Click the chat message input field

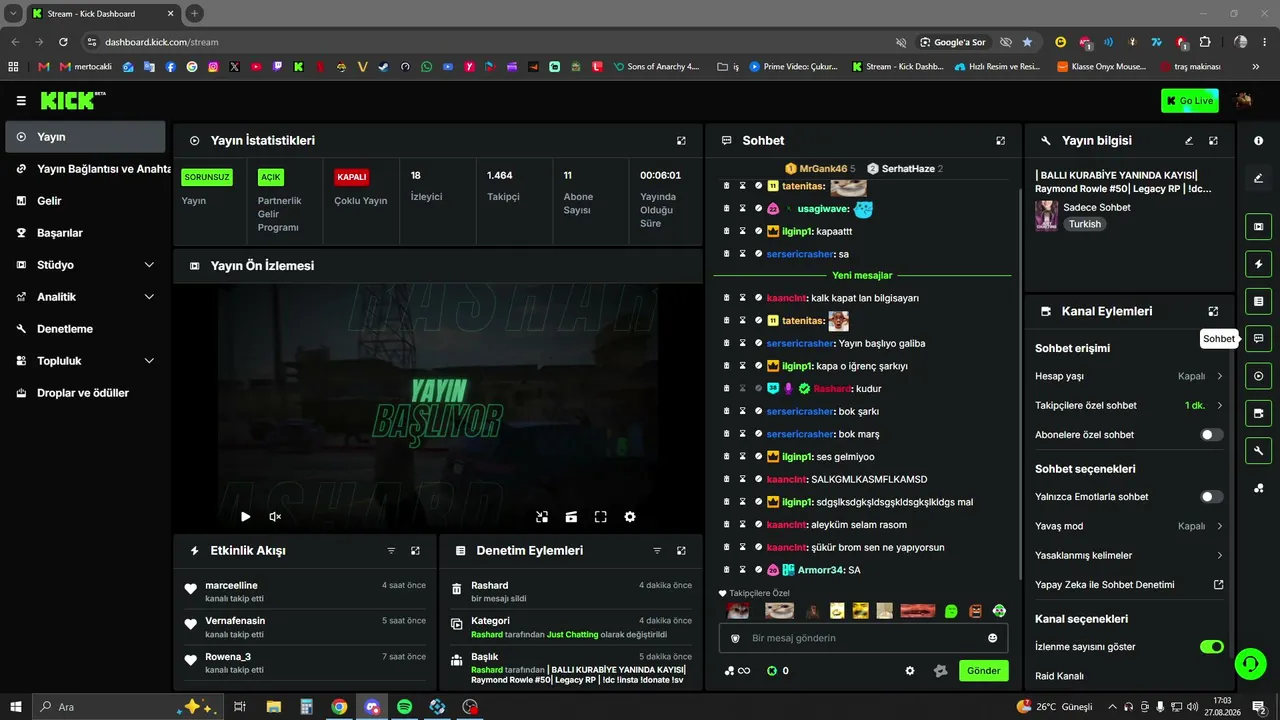[x=864, y=638]
